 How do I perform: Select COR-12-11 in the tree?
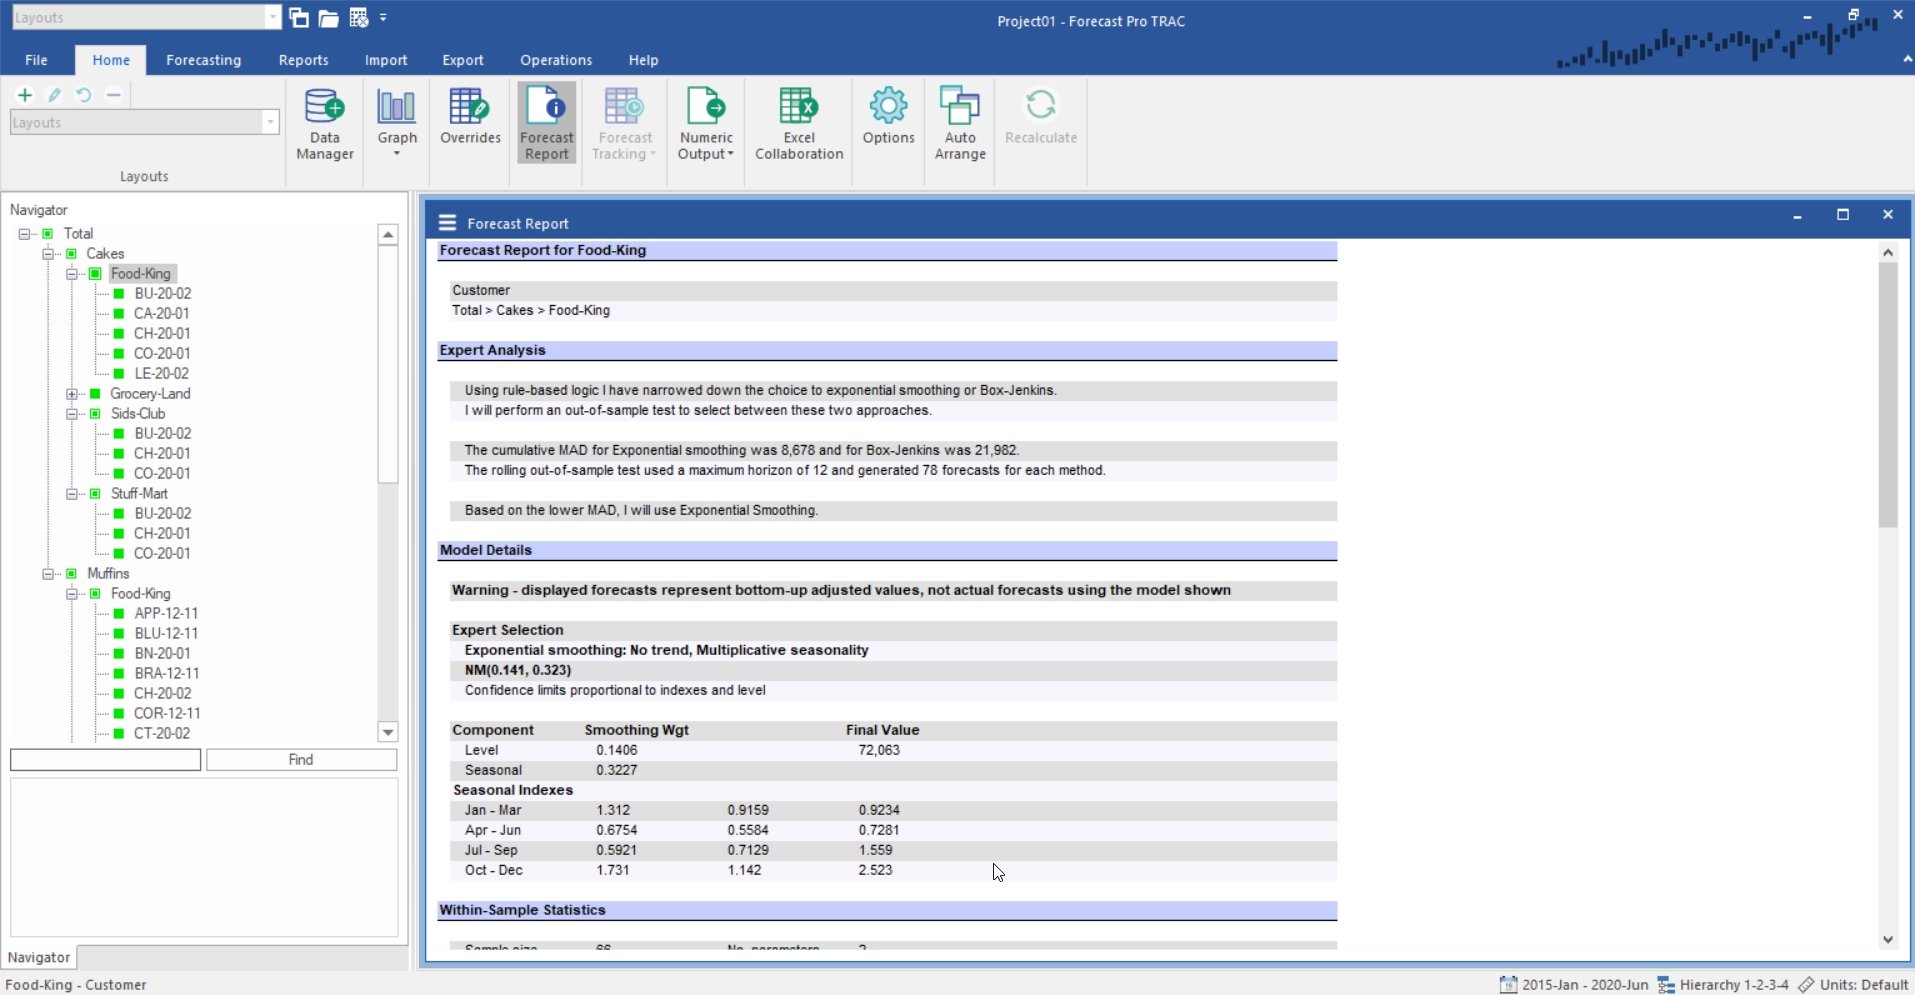tap(167, 714)
